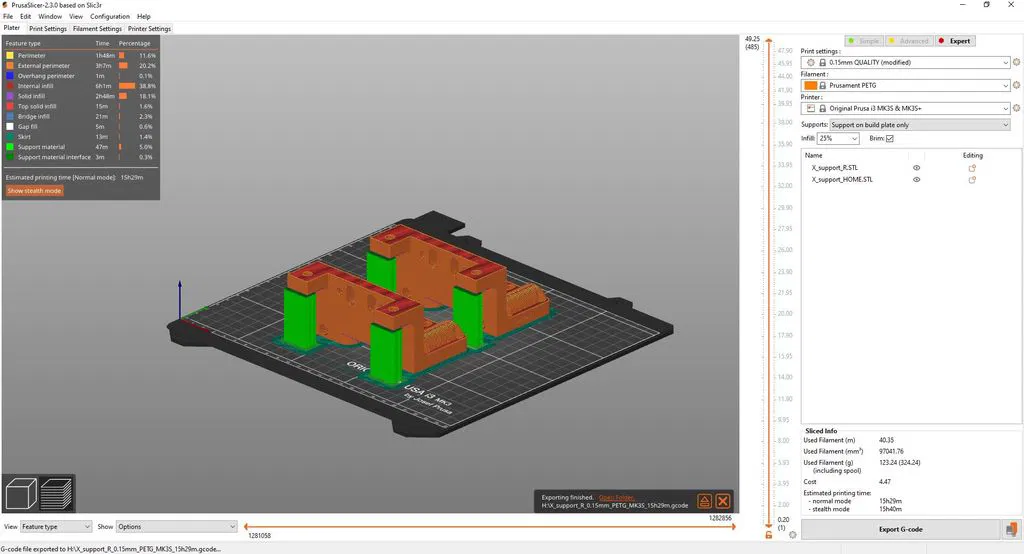Open the Window menu
Image resolution: width=1024 pixels, height=554 pixels.
coord(50,16)
